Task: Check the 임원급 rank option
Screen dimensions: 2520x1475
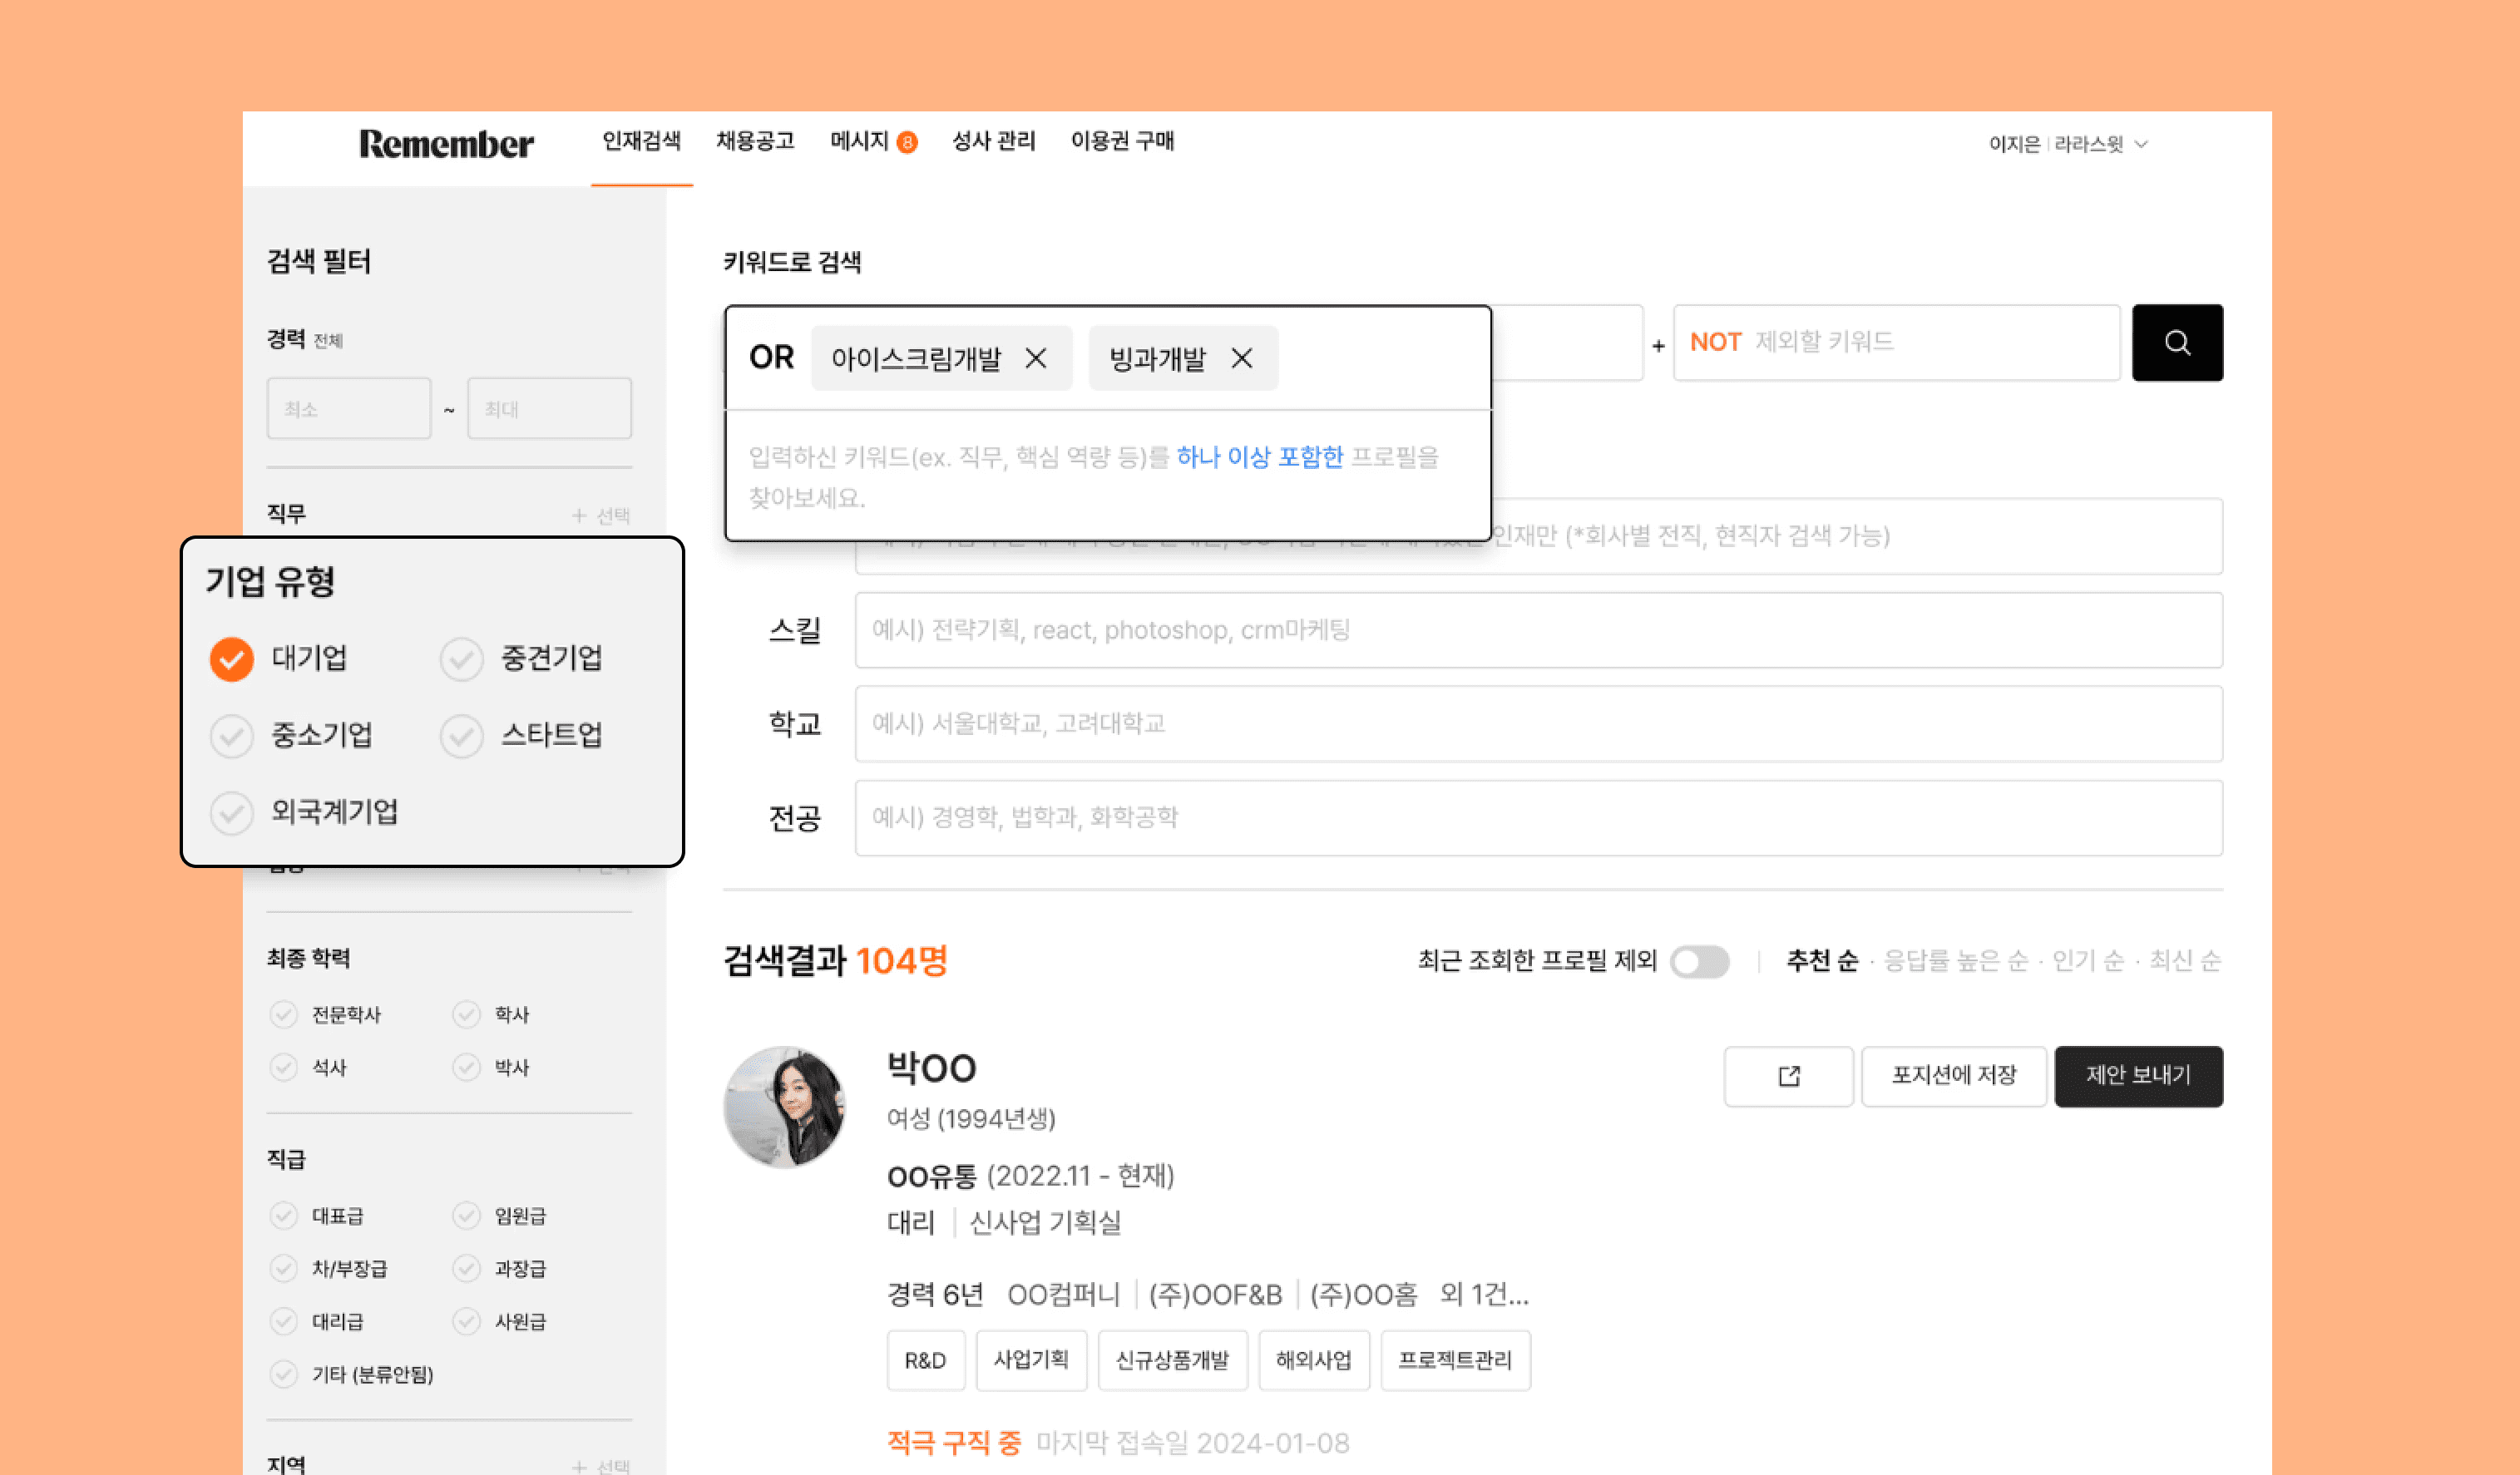Action: pos(466,1216)
